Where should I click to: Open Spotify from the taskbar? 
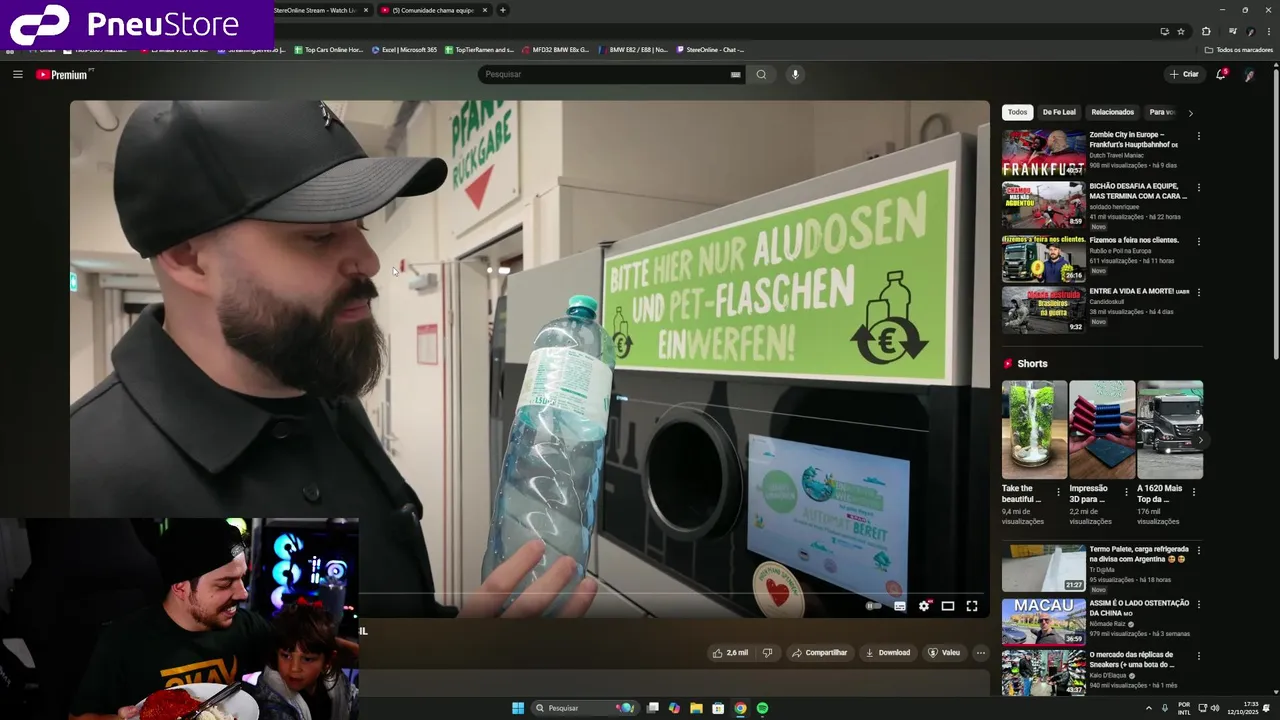(762, 708)
